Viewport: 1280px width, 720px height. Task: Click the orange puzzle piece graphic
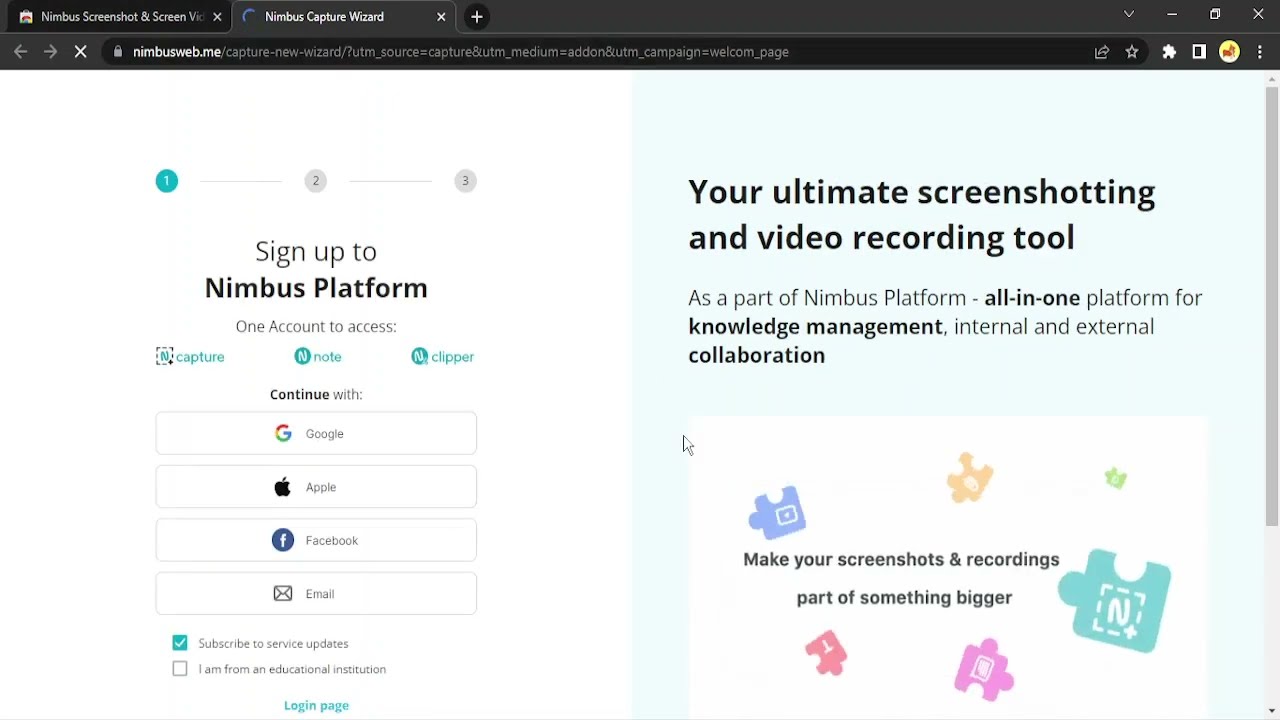tap(970, 478)
